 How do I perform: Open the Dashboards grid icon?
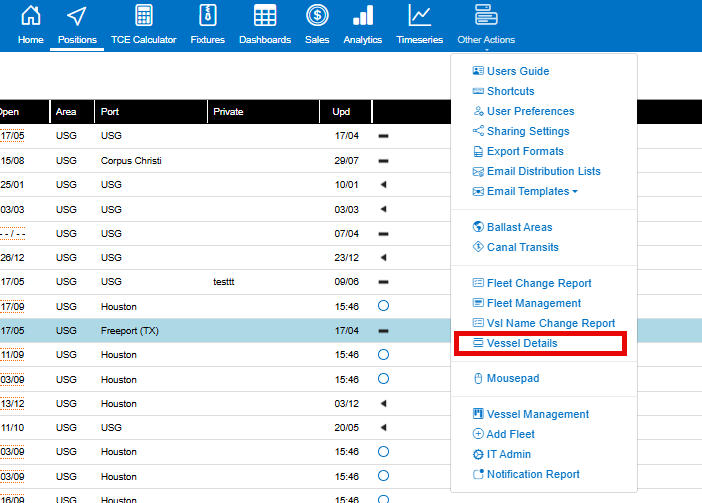[264, 24]
